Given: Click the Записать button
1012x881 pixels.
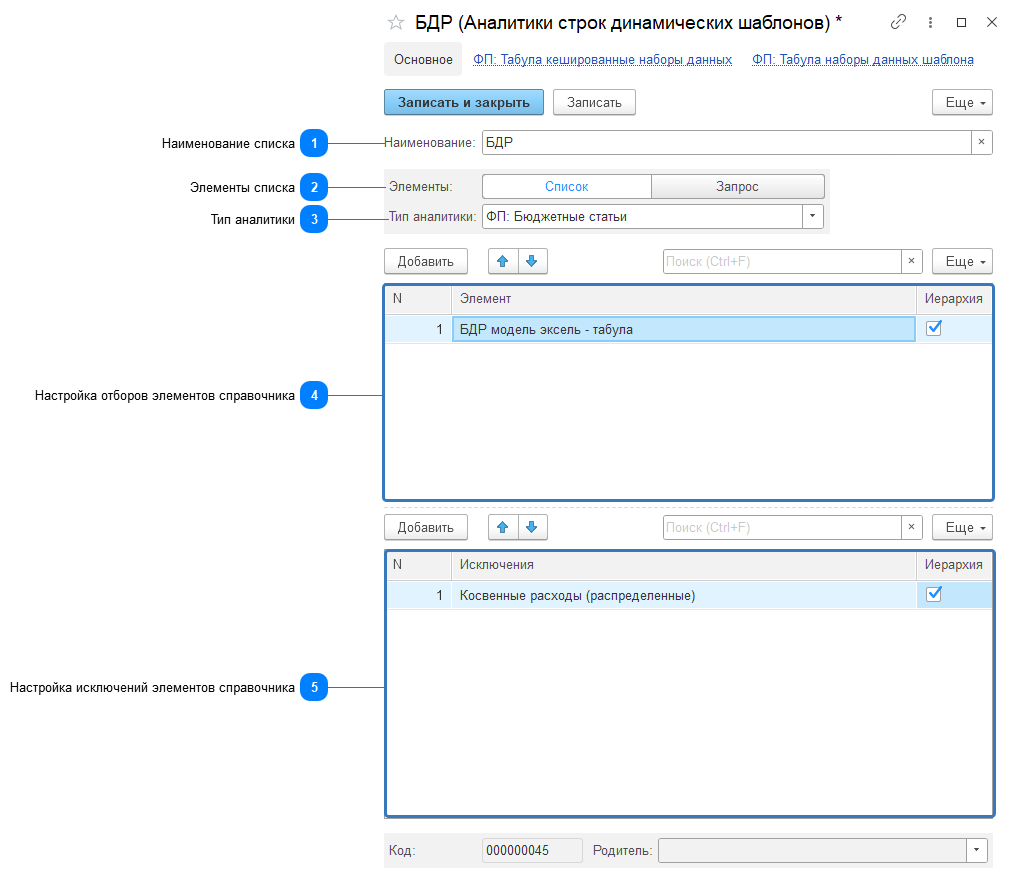Looking at the screenshot, I should (594, 103).
